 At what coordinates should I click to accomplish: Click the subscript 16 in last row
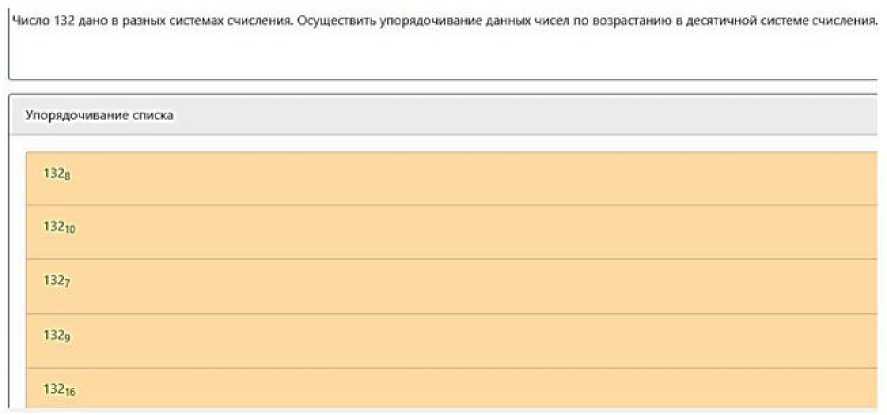[71, 392]
